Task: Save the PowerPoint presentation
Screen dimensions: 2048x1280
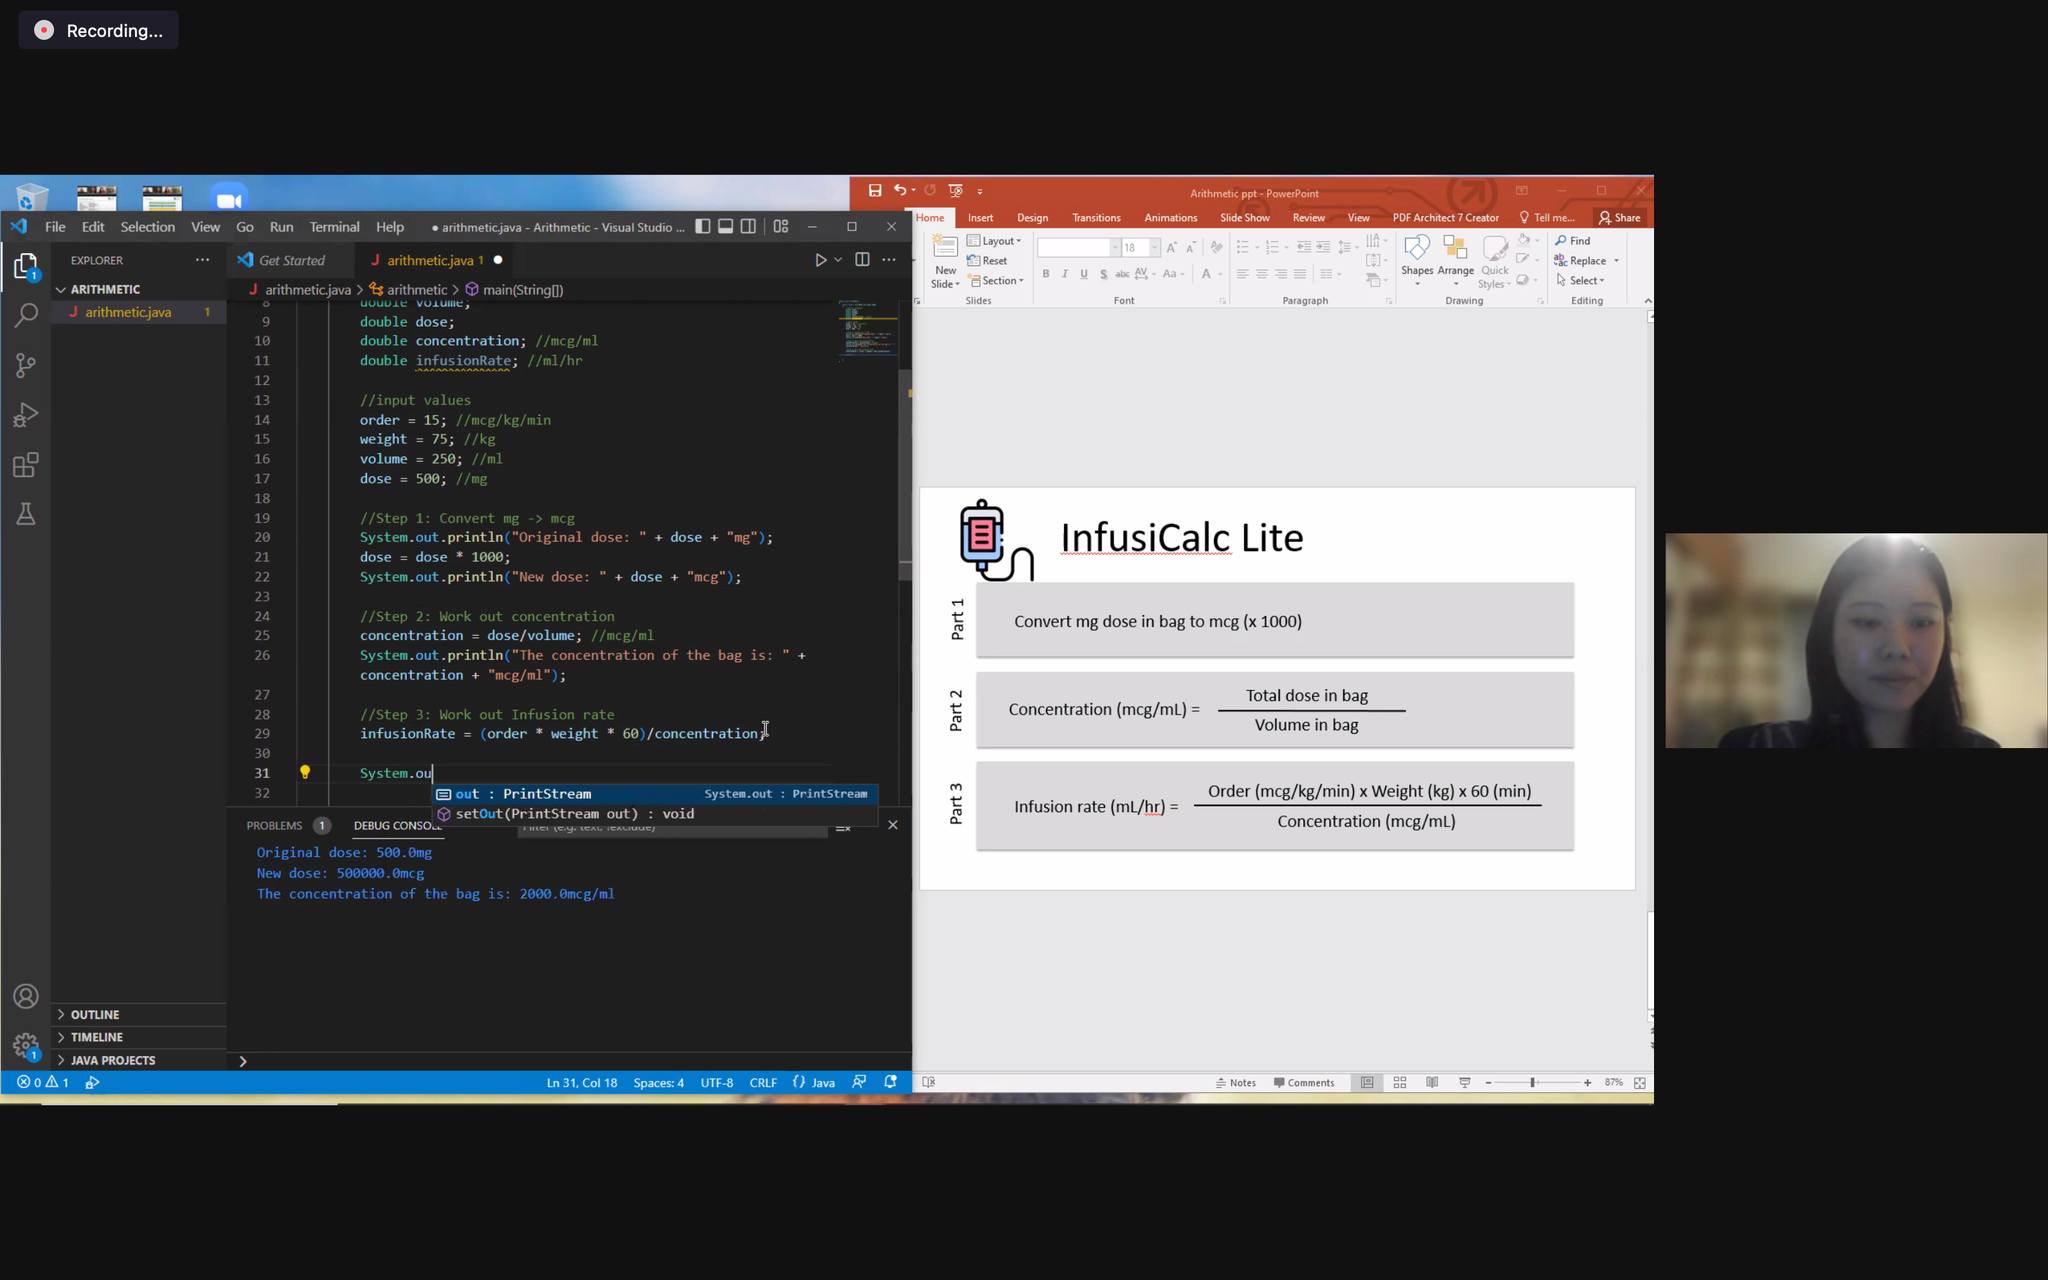Action: [875, 190]
